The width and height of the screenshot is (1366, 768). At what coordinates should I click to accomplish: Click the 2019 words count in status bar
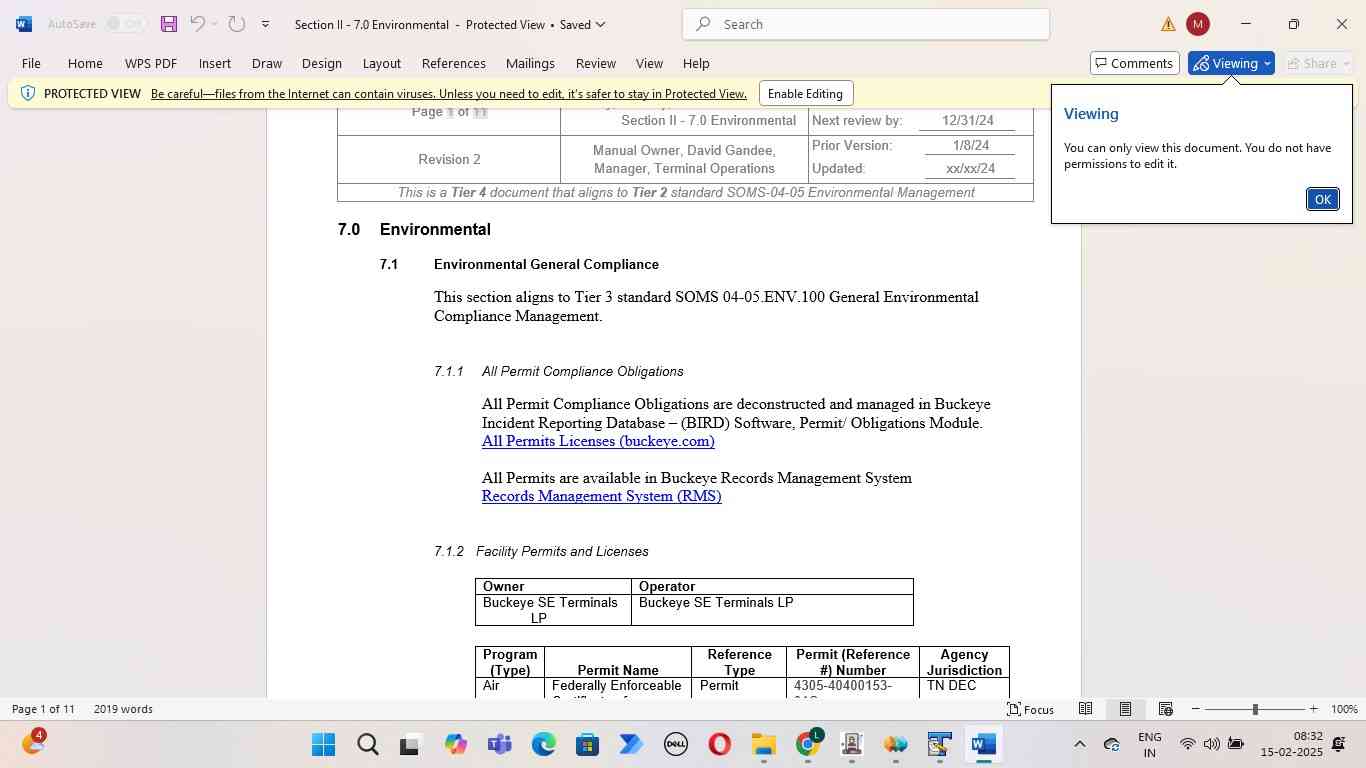pos(123,709)
